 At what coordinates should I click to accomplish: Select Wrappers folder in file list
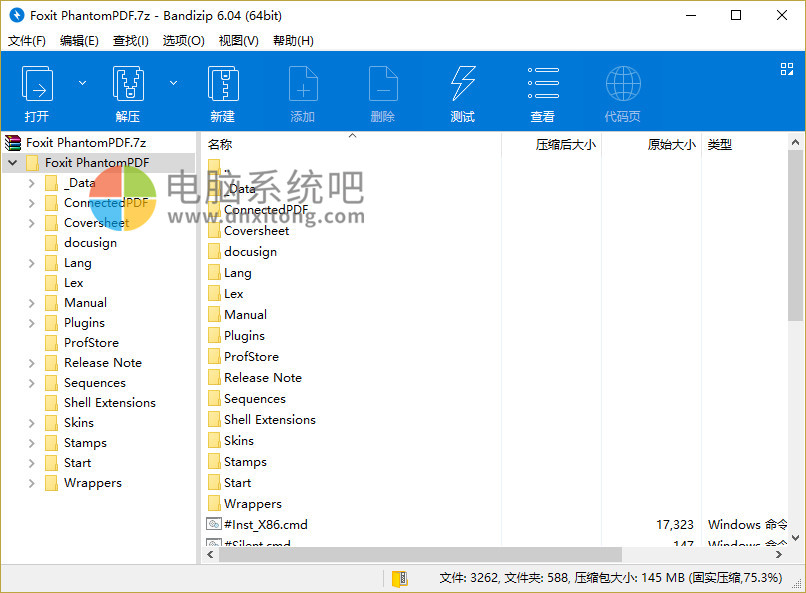(x=253, y=505)
